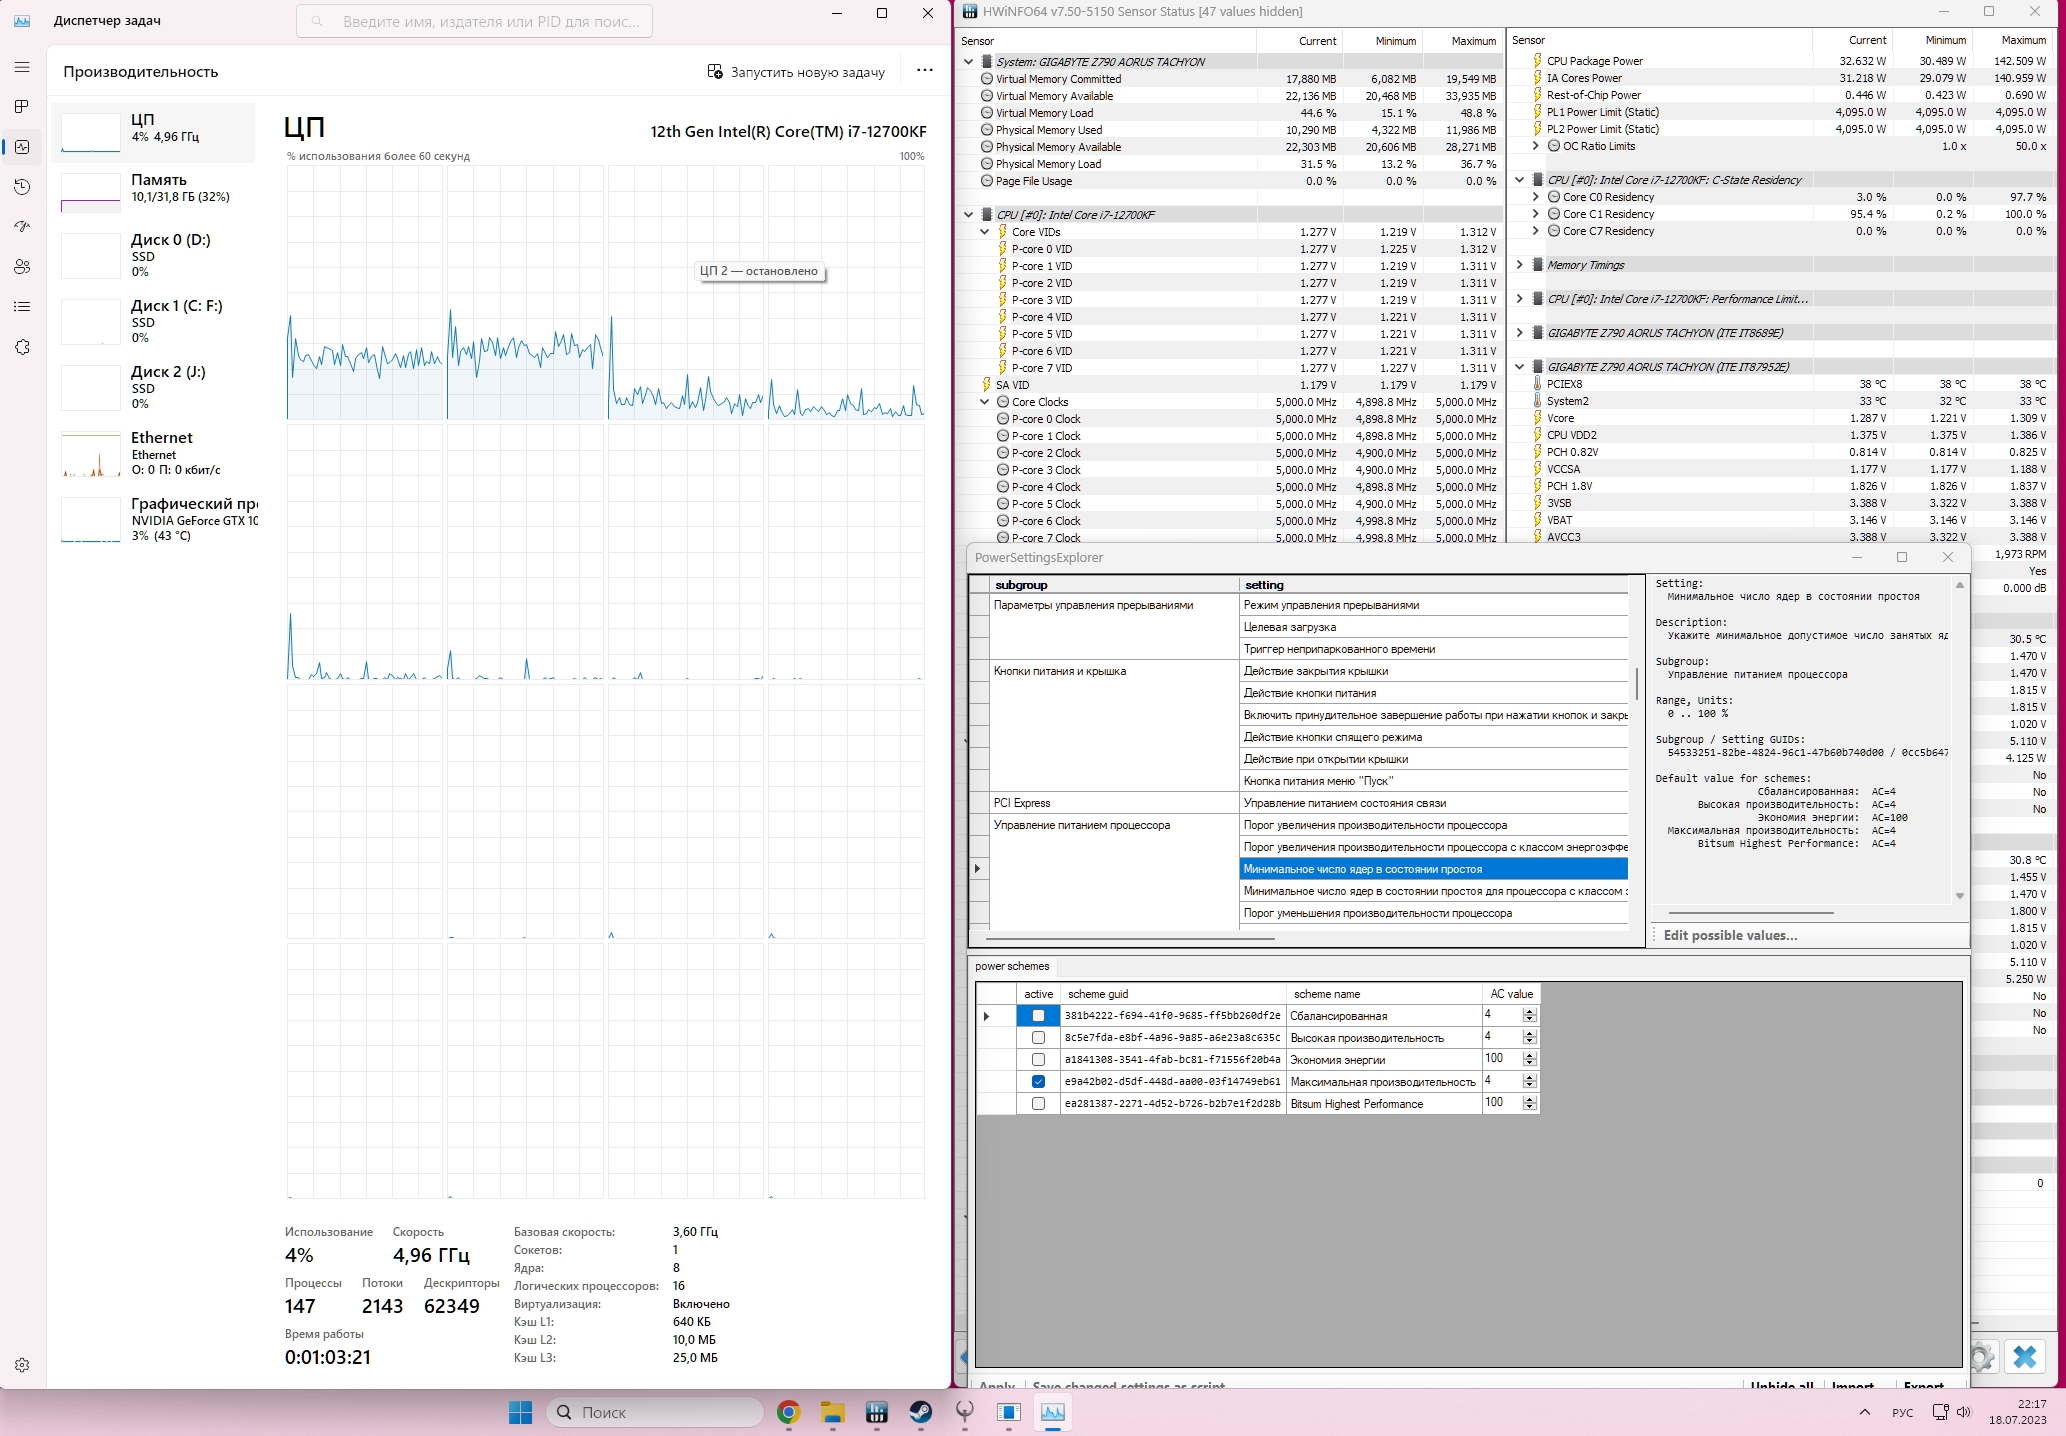Click Запустить новую задачу button

(796, 72)
